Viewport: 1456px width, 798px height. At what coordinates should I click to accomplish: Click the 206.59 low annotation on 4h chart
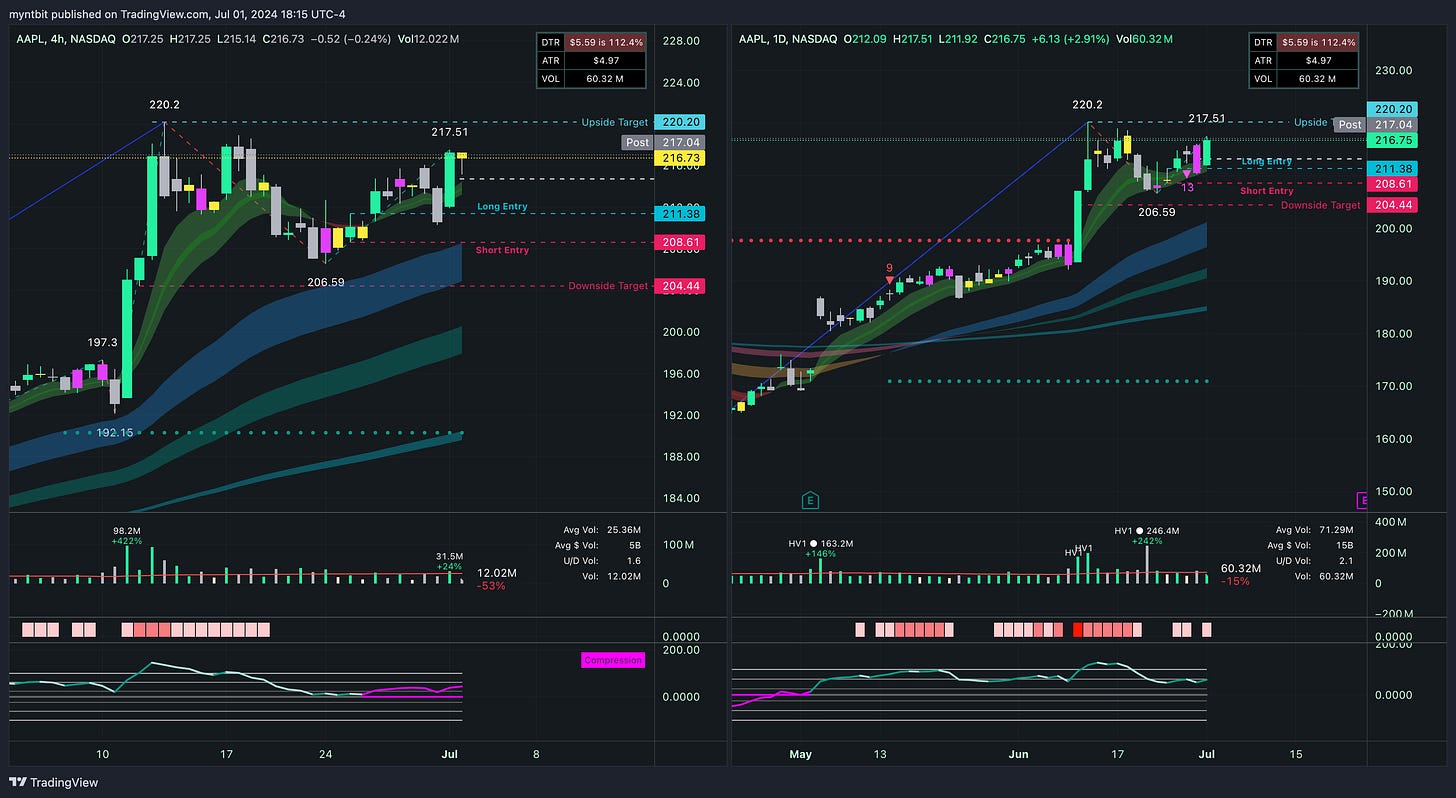325,283
